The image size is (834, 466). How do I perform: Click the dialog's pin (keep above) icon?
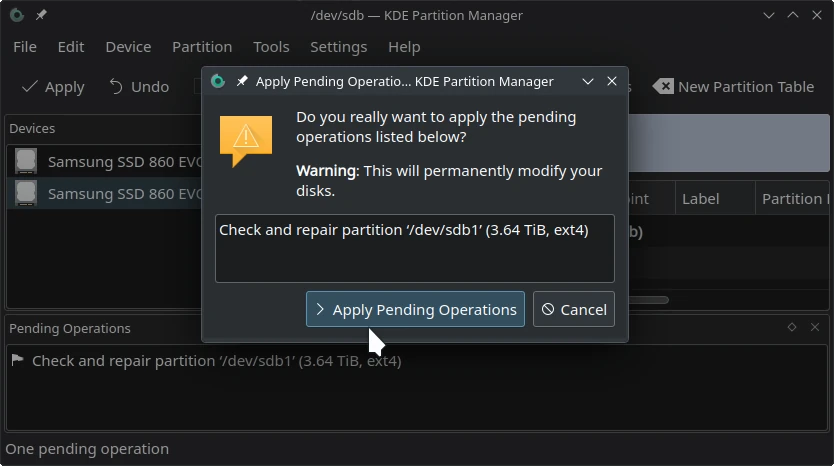[242, 81]
